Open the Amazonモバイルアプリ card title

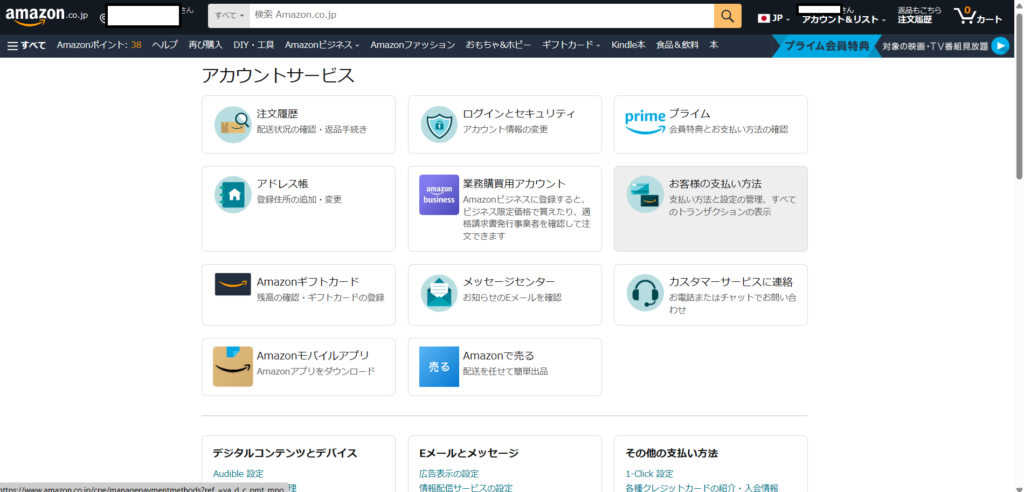pos(313,356)
